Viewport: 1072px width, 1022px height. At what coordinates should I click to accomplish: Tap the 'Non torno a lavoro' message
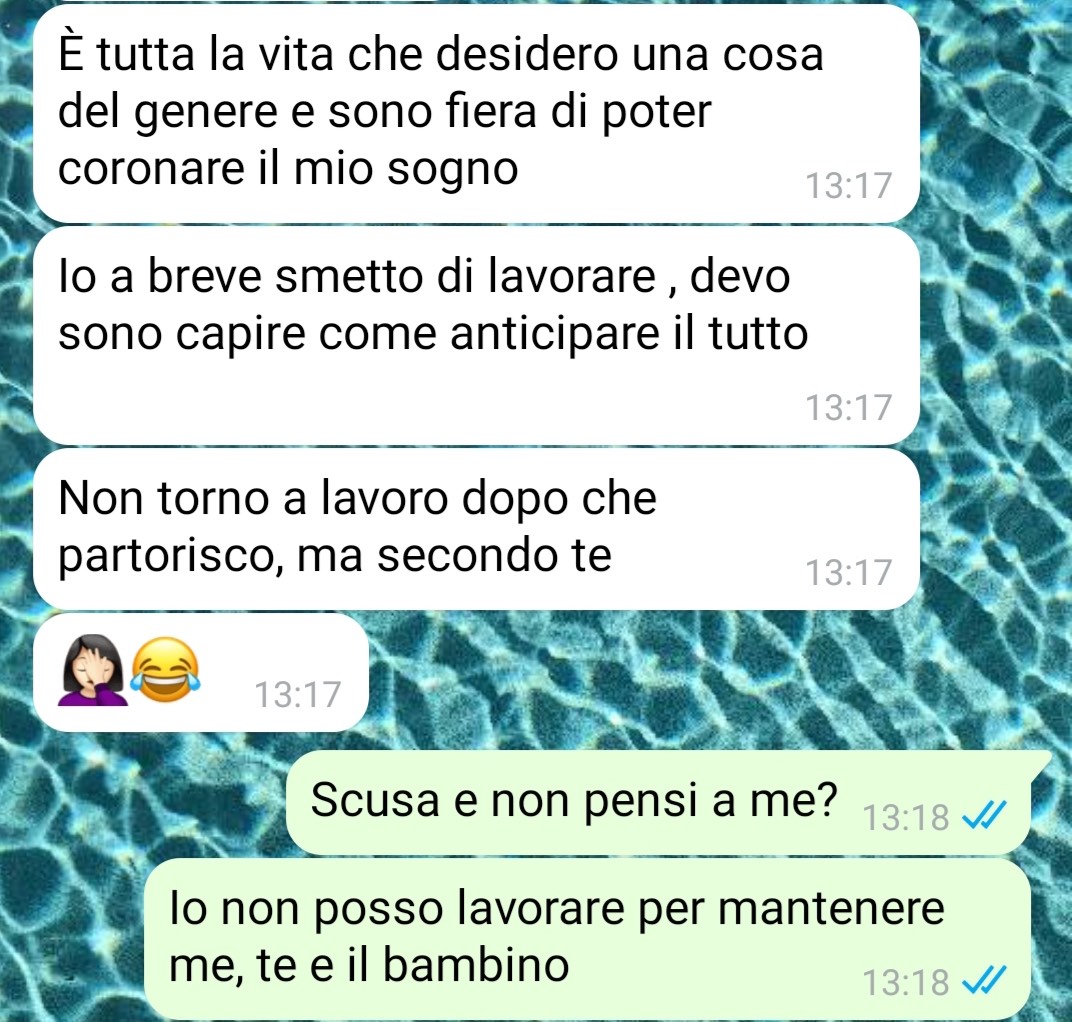476,528
